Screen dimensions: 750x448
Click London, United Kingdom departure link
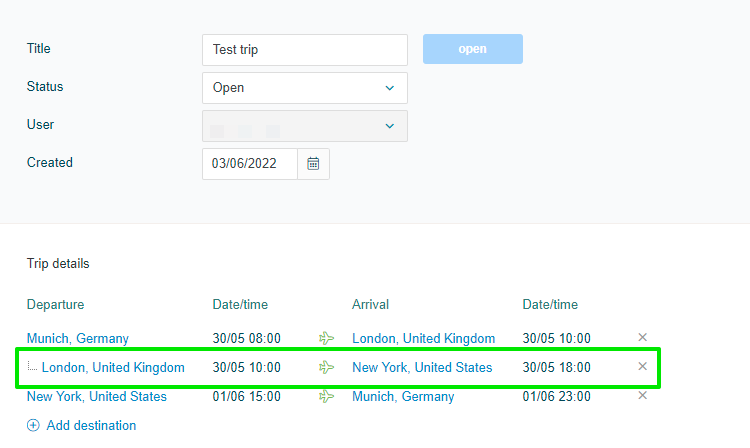pos(113,368)
